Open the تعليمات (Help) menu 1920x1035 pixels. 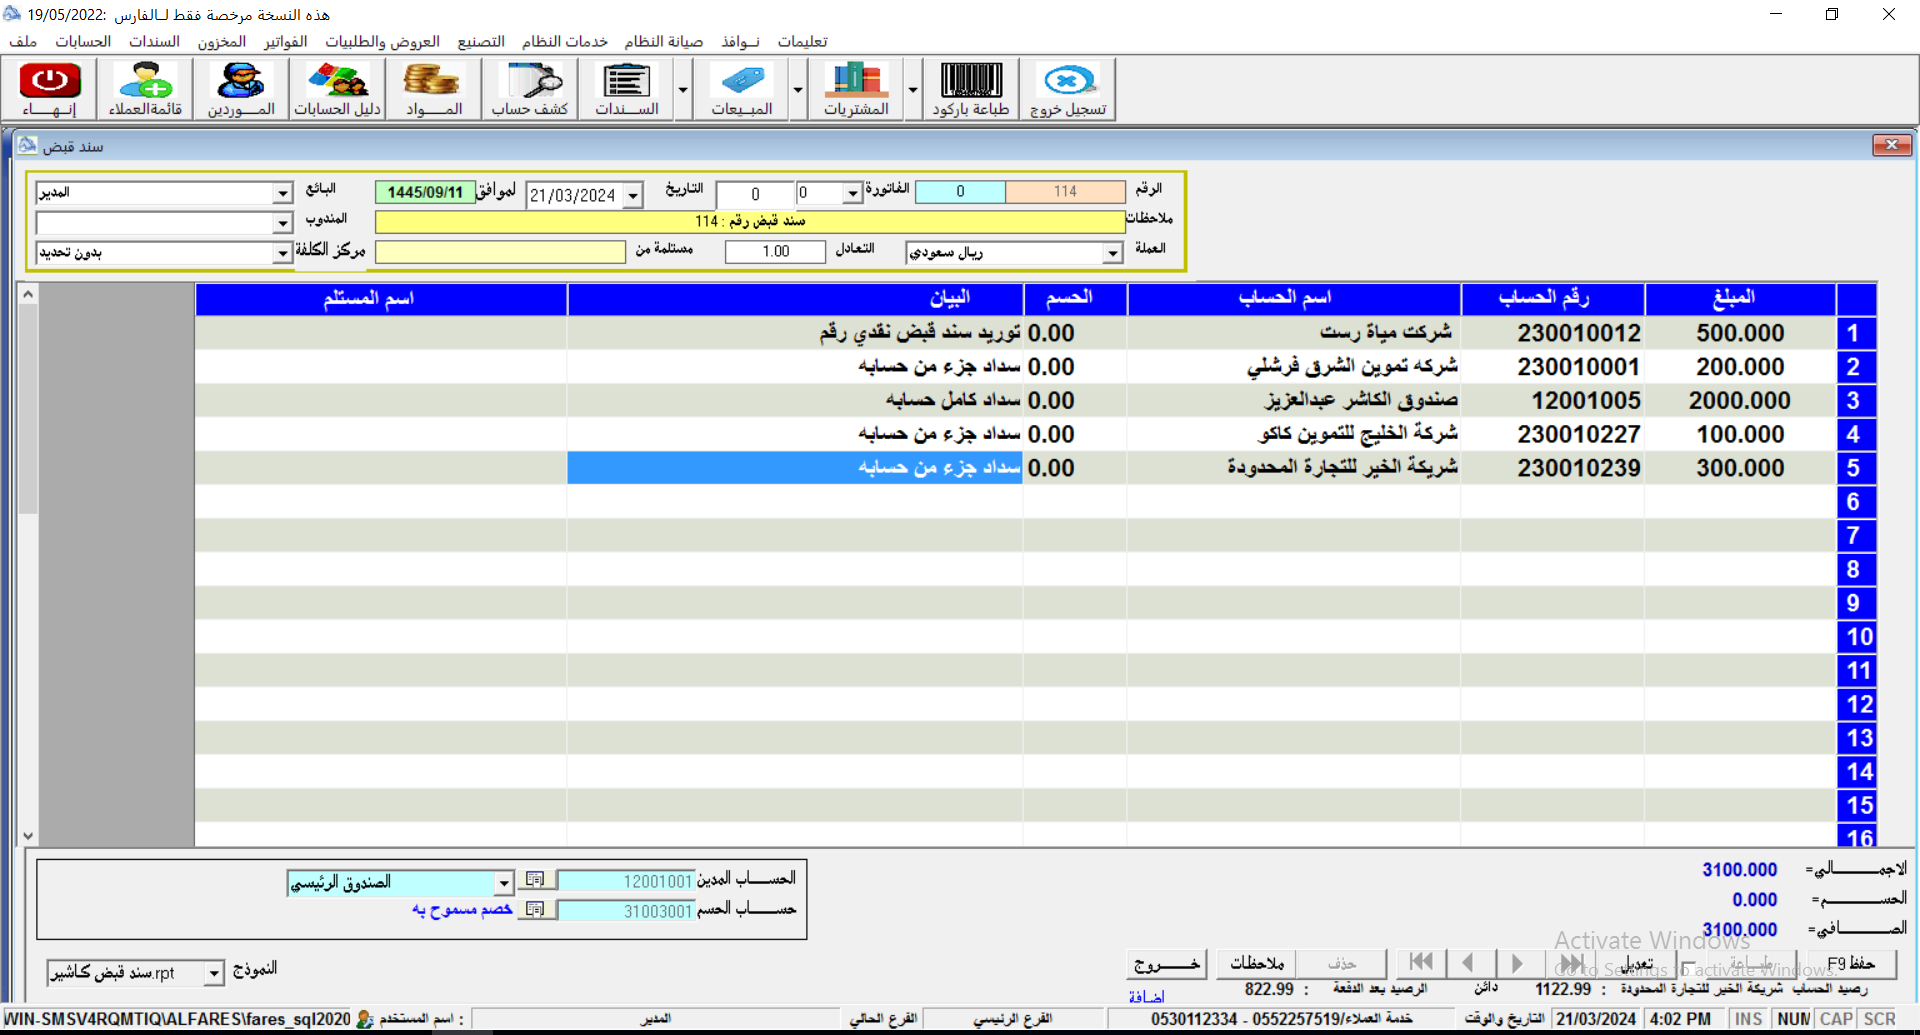tap(803, 41)
